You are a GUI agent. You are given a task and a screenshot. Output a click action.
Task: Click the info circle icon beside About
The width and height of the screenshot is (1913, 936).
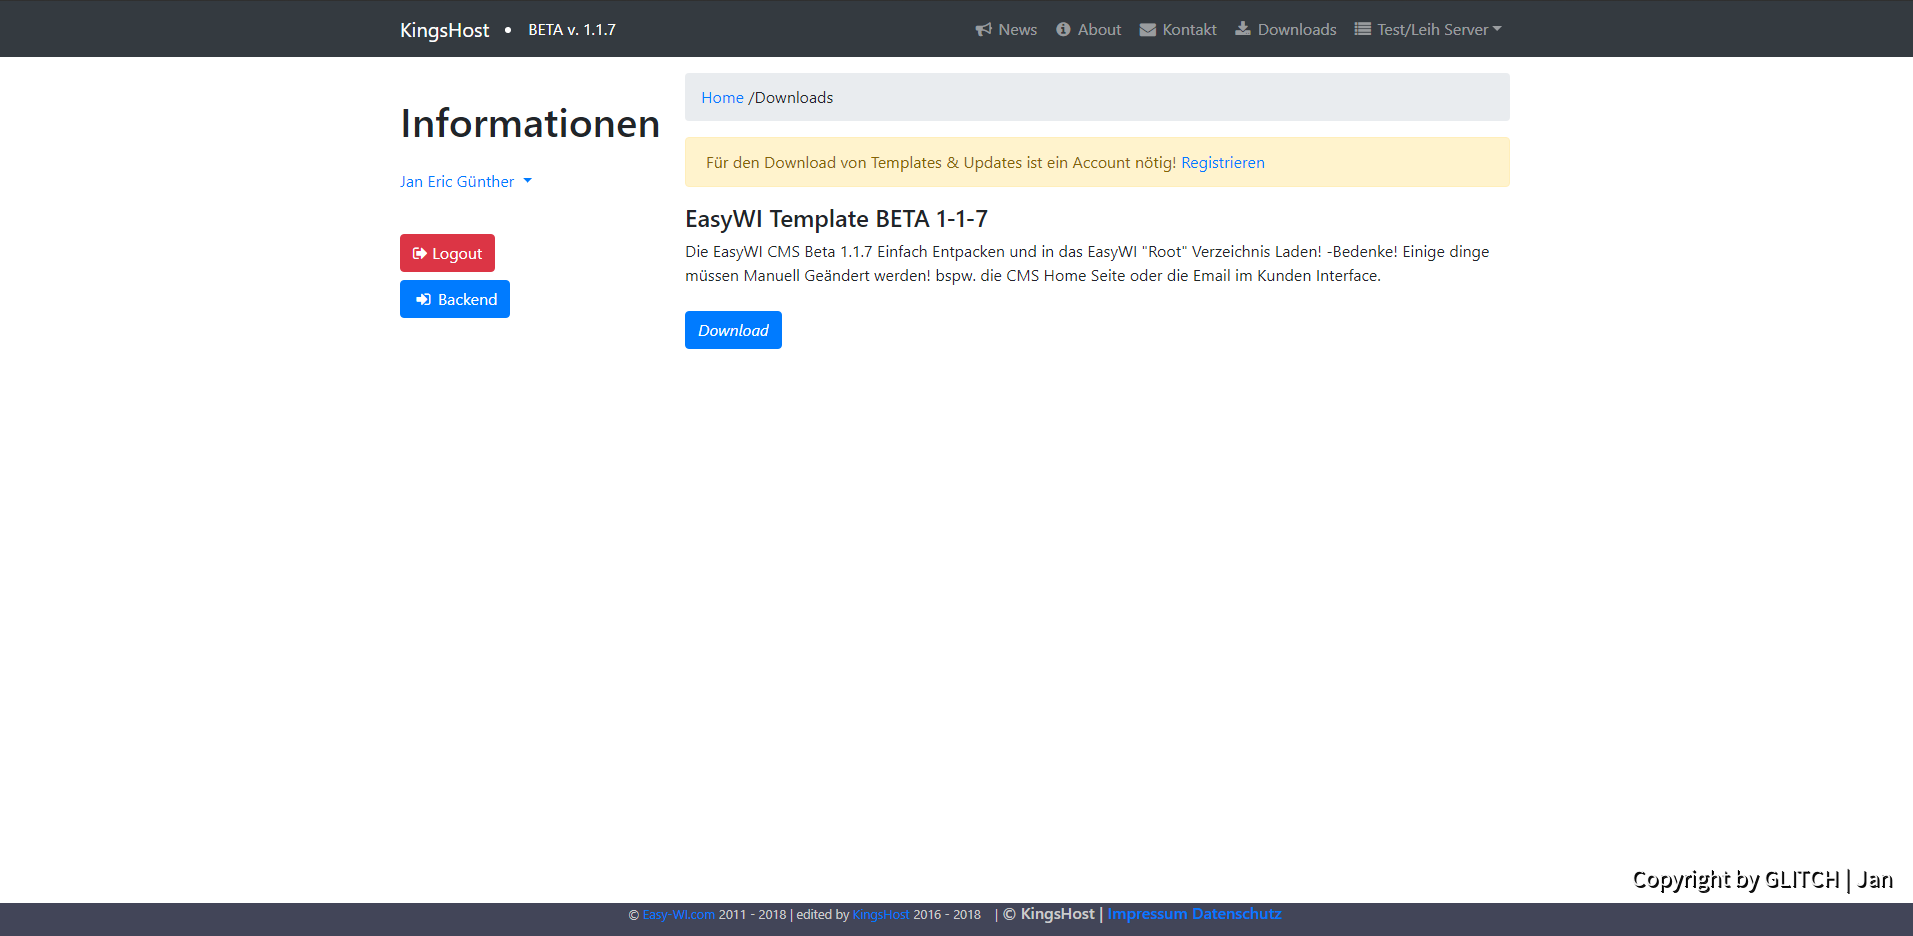coord(1063,30)
